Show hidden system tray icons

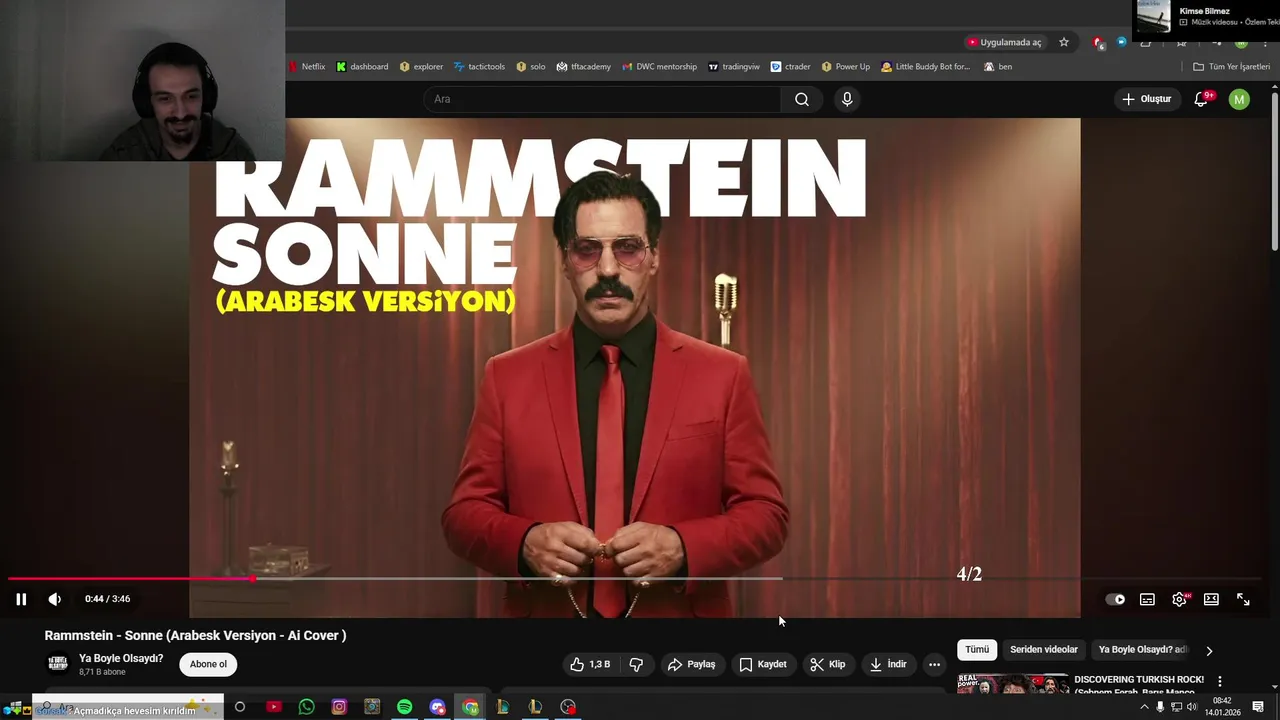(1144, 707)
